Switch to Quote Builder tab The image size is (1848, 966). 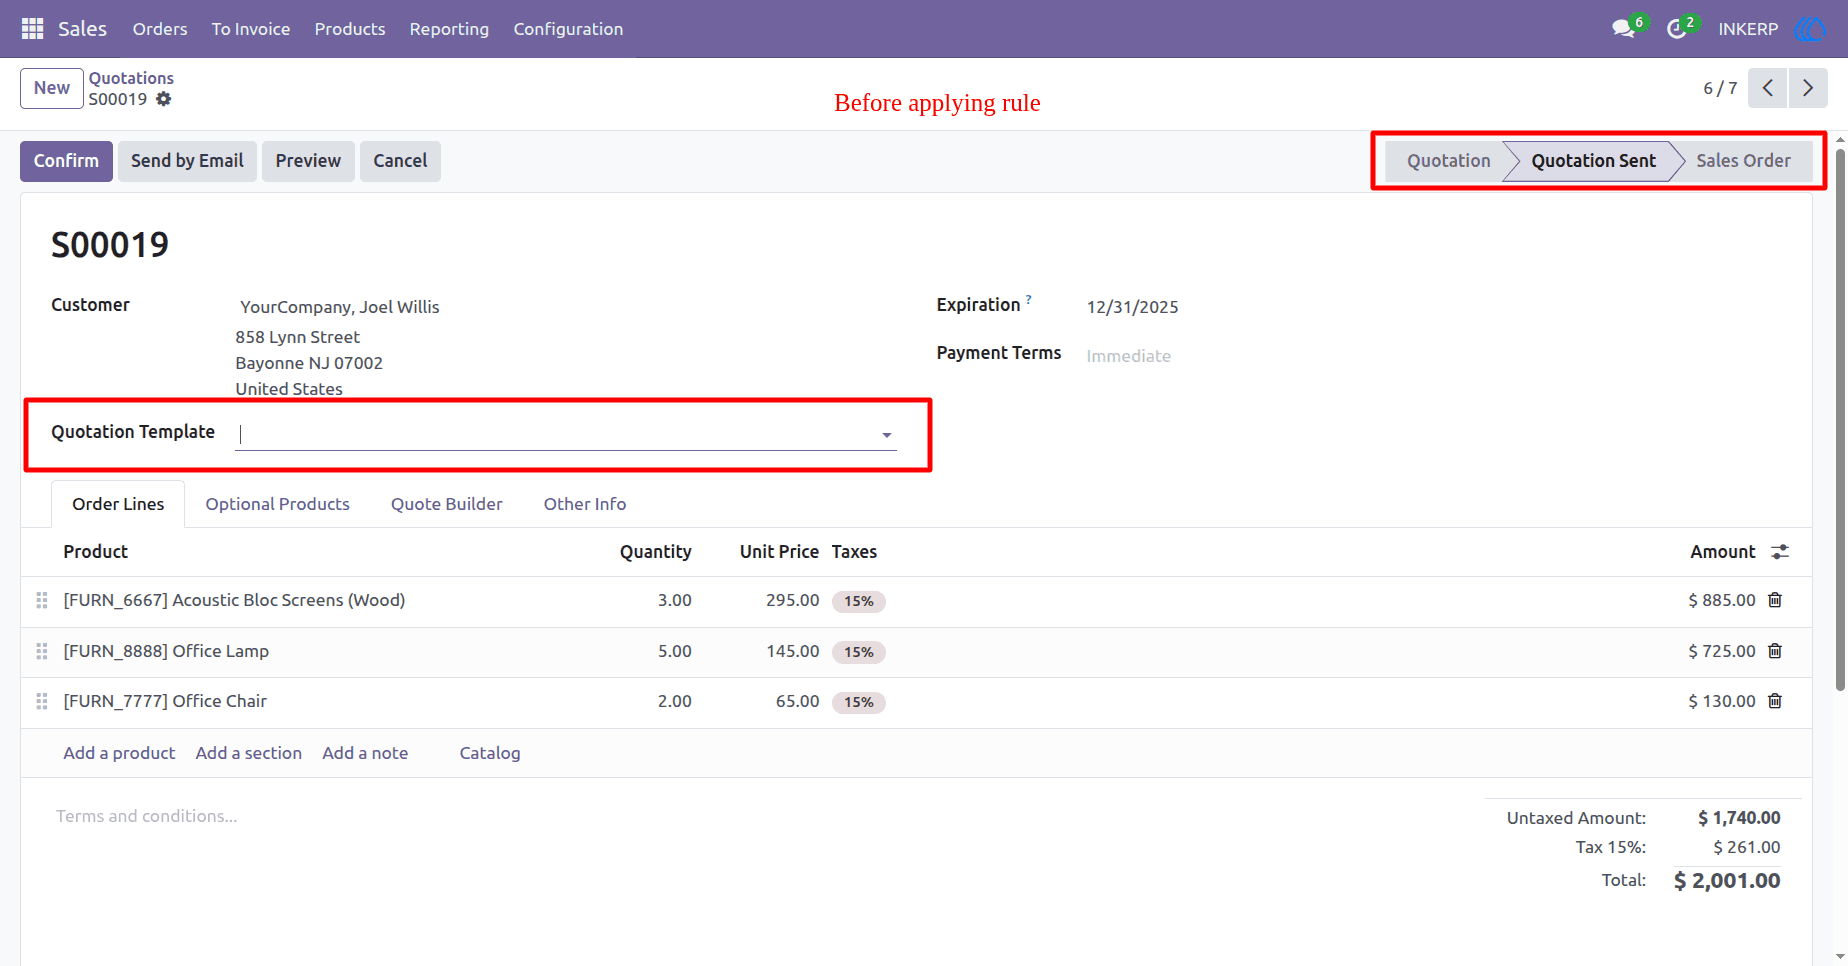(x=447, y=504)
